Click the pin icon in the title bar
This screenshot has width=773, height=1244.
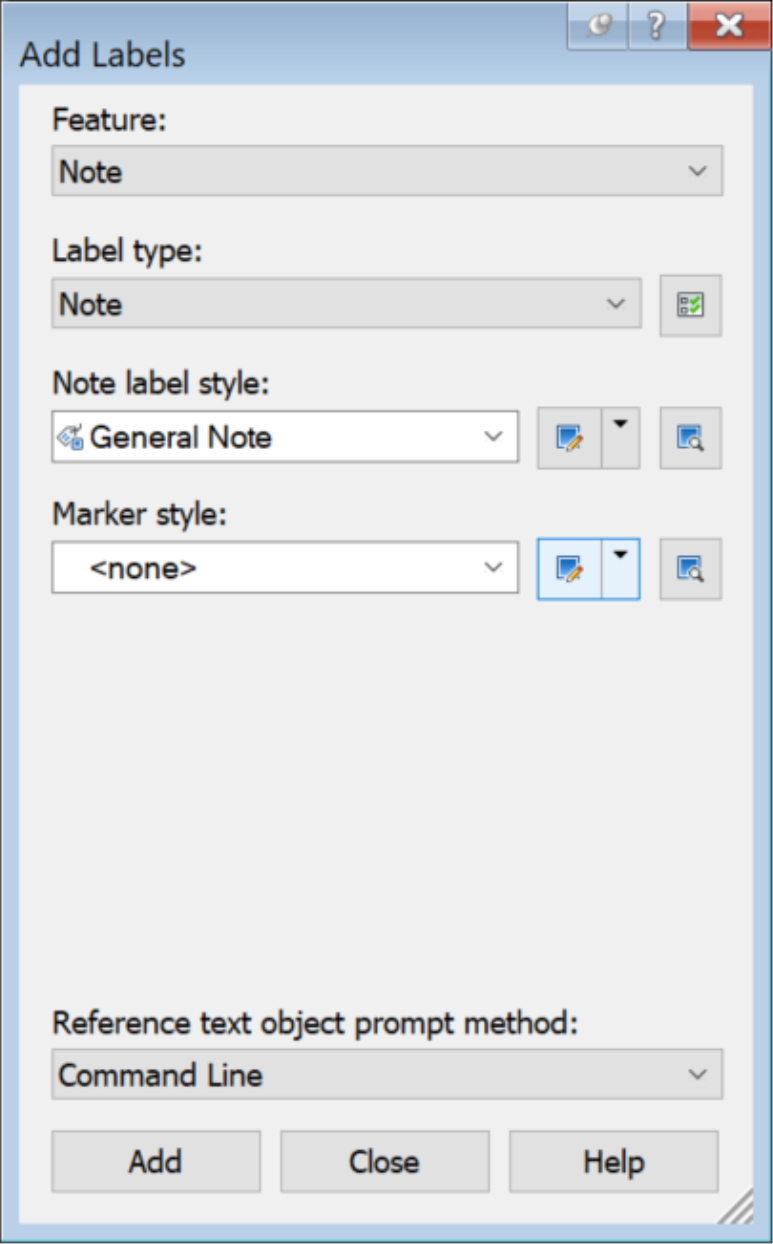click(x=599, y=27)
